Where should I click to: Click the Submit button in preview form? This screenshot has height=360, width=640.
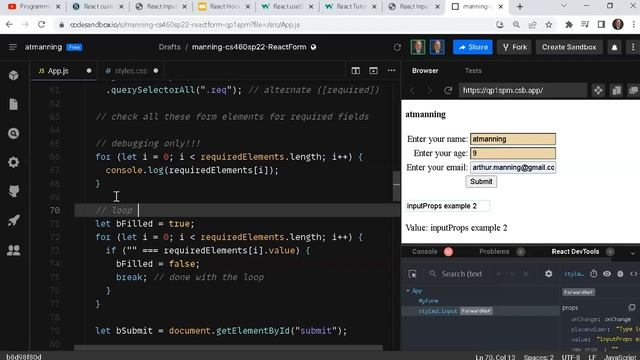481,182
